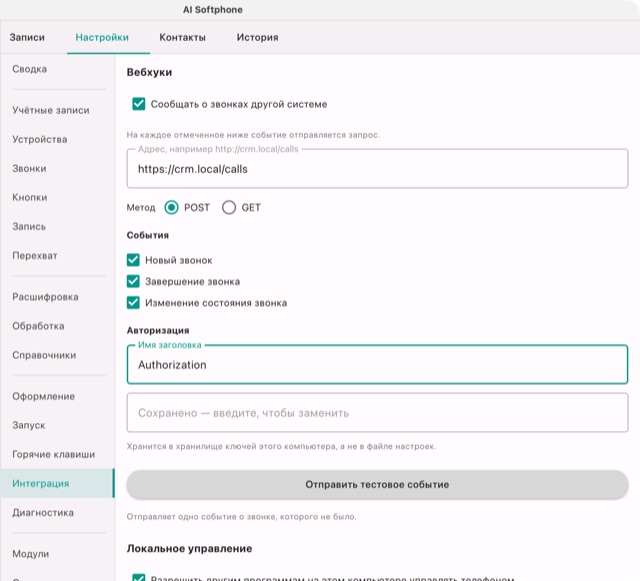
Task: Switch to the Контакты tab
Action: click(x=182, y=37)
